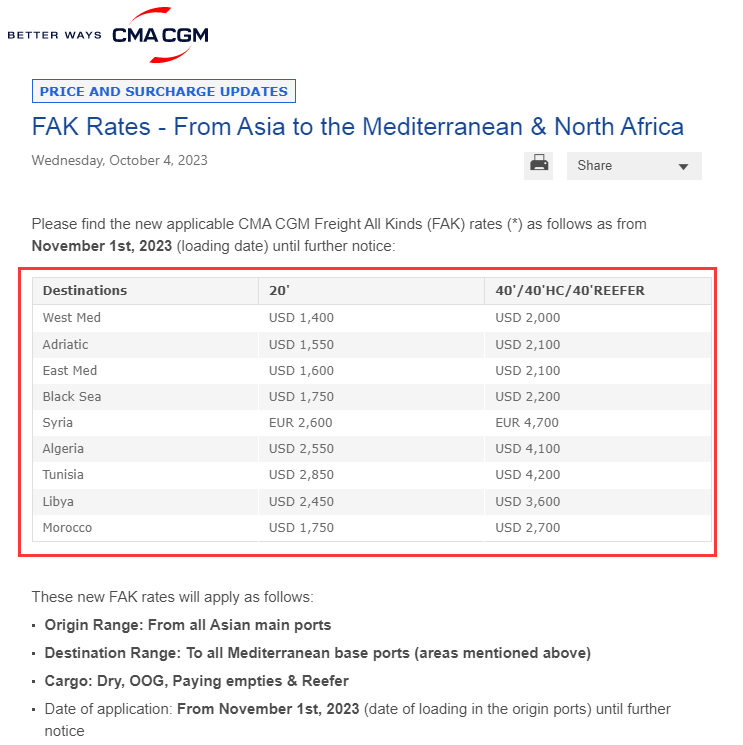The width and height of the screenshot is (743, 745).
Task: Click the Adriatic destination row
Action: [x=372, y=344]
